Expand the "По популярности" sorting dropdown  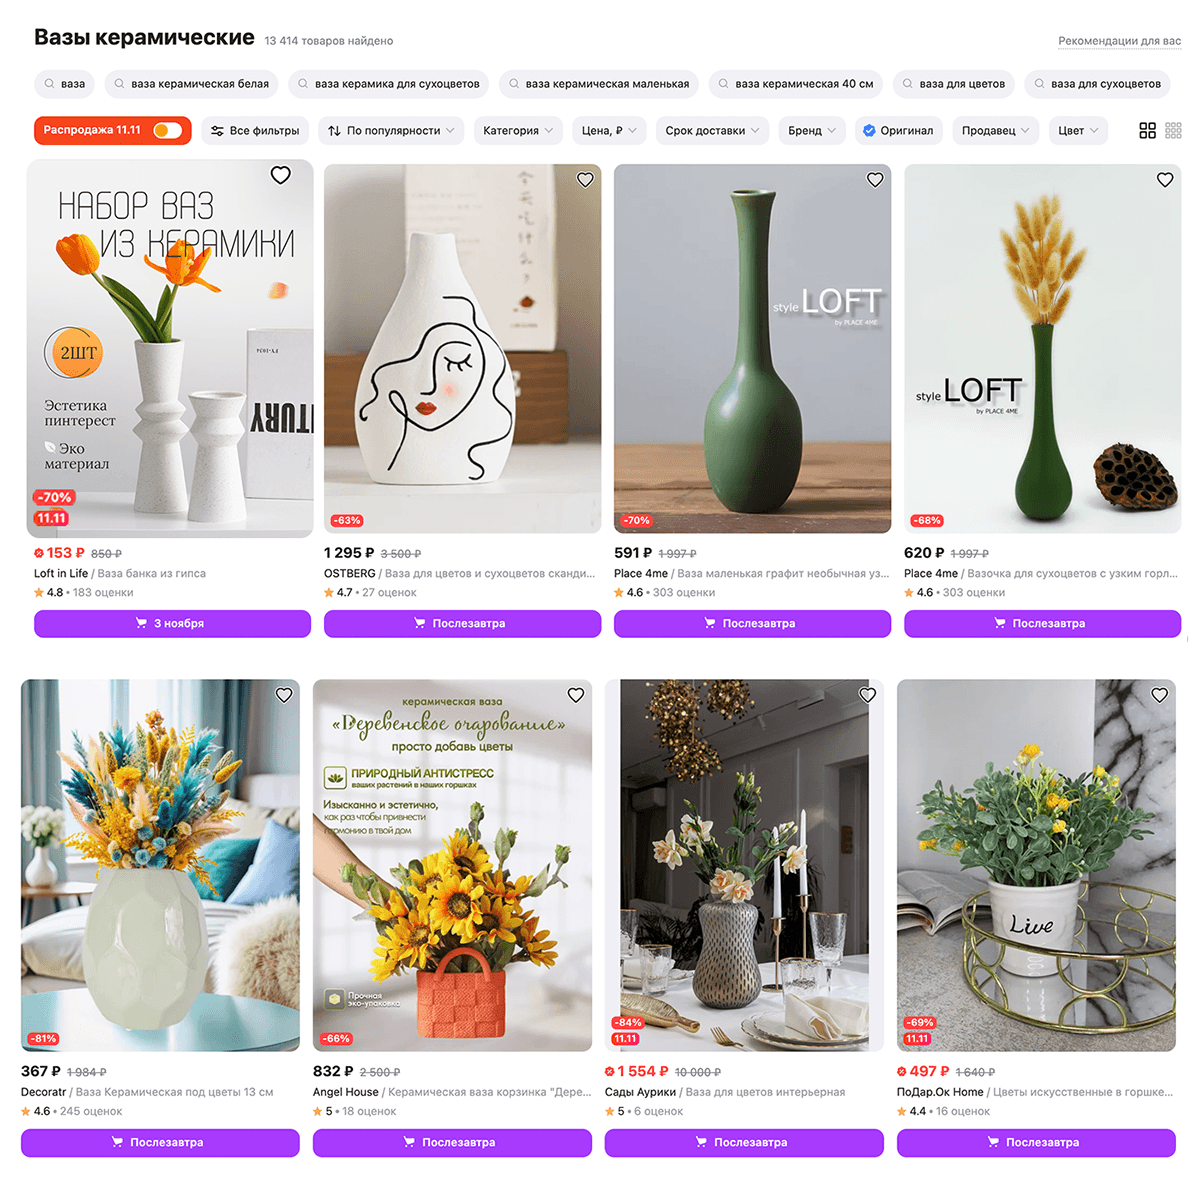pyautogui.click(x=392, y=131)
